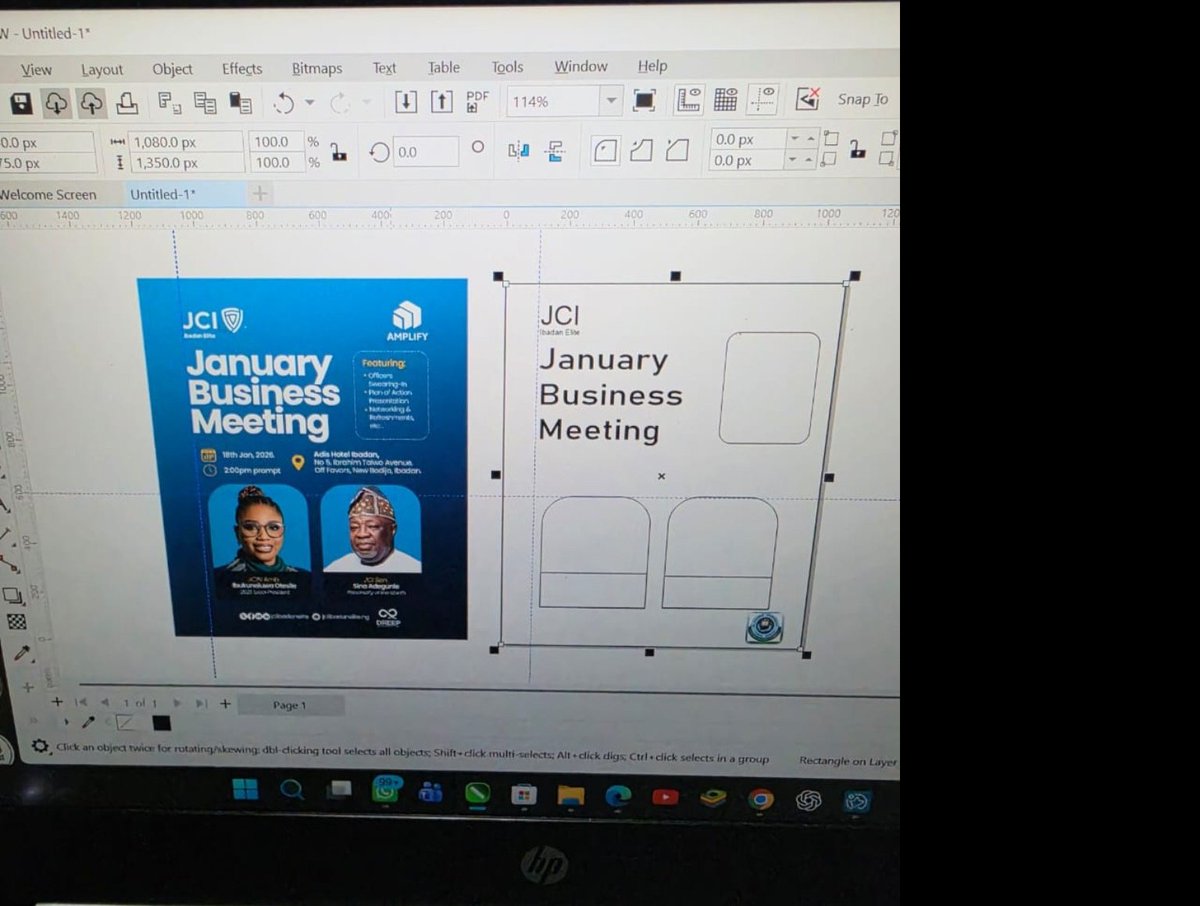
Task: Toggle Show Guidelines
Action: [762, 99]
